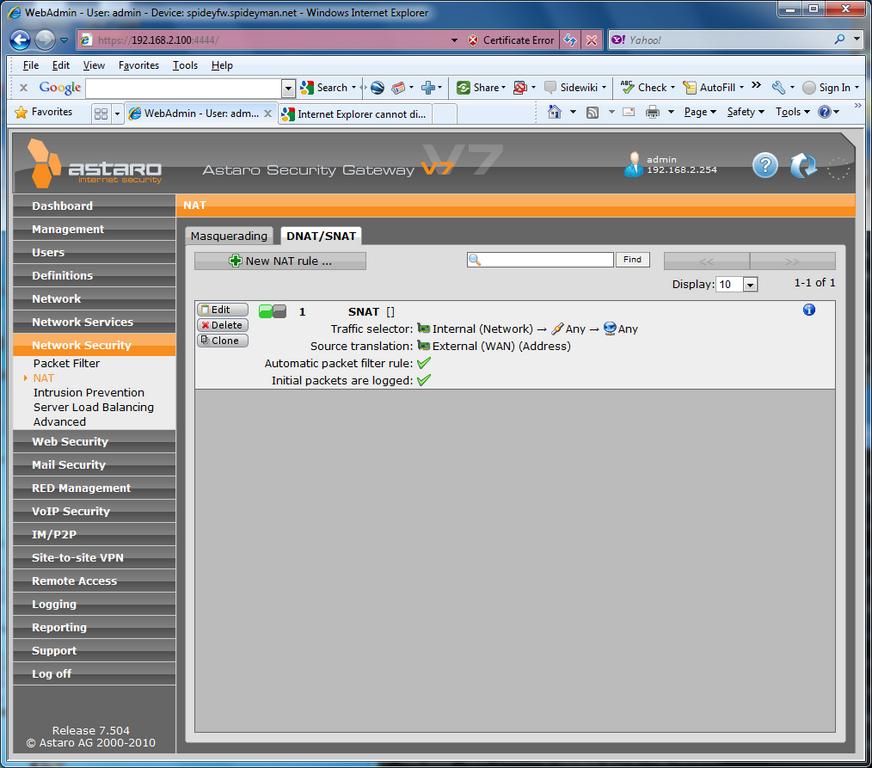
Task: Click the New NAT rule button
Action: pyautogui.click(x=280, y=261)
